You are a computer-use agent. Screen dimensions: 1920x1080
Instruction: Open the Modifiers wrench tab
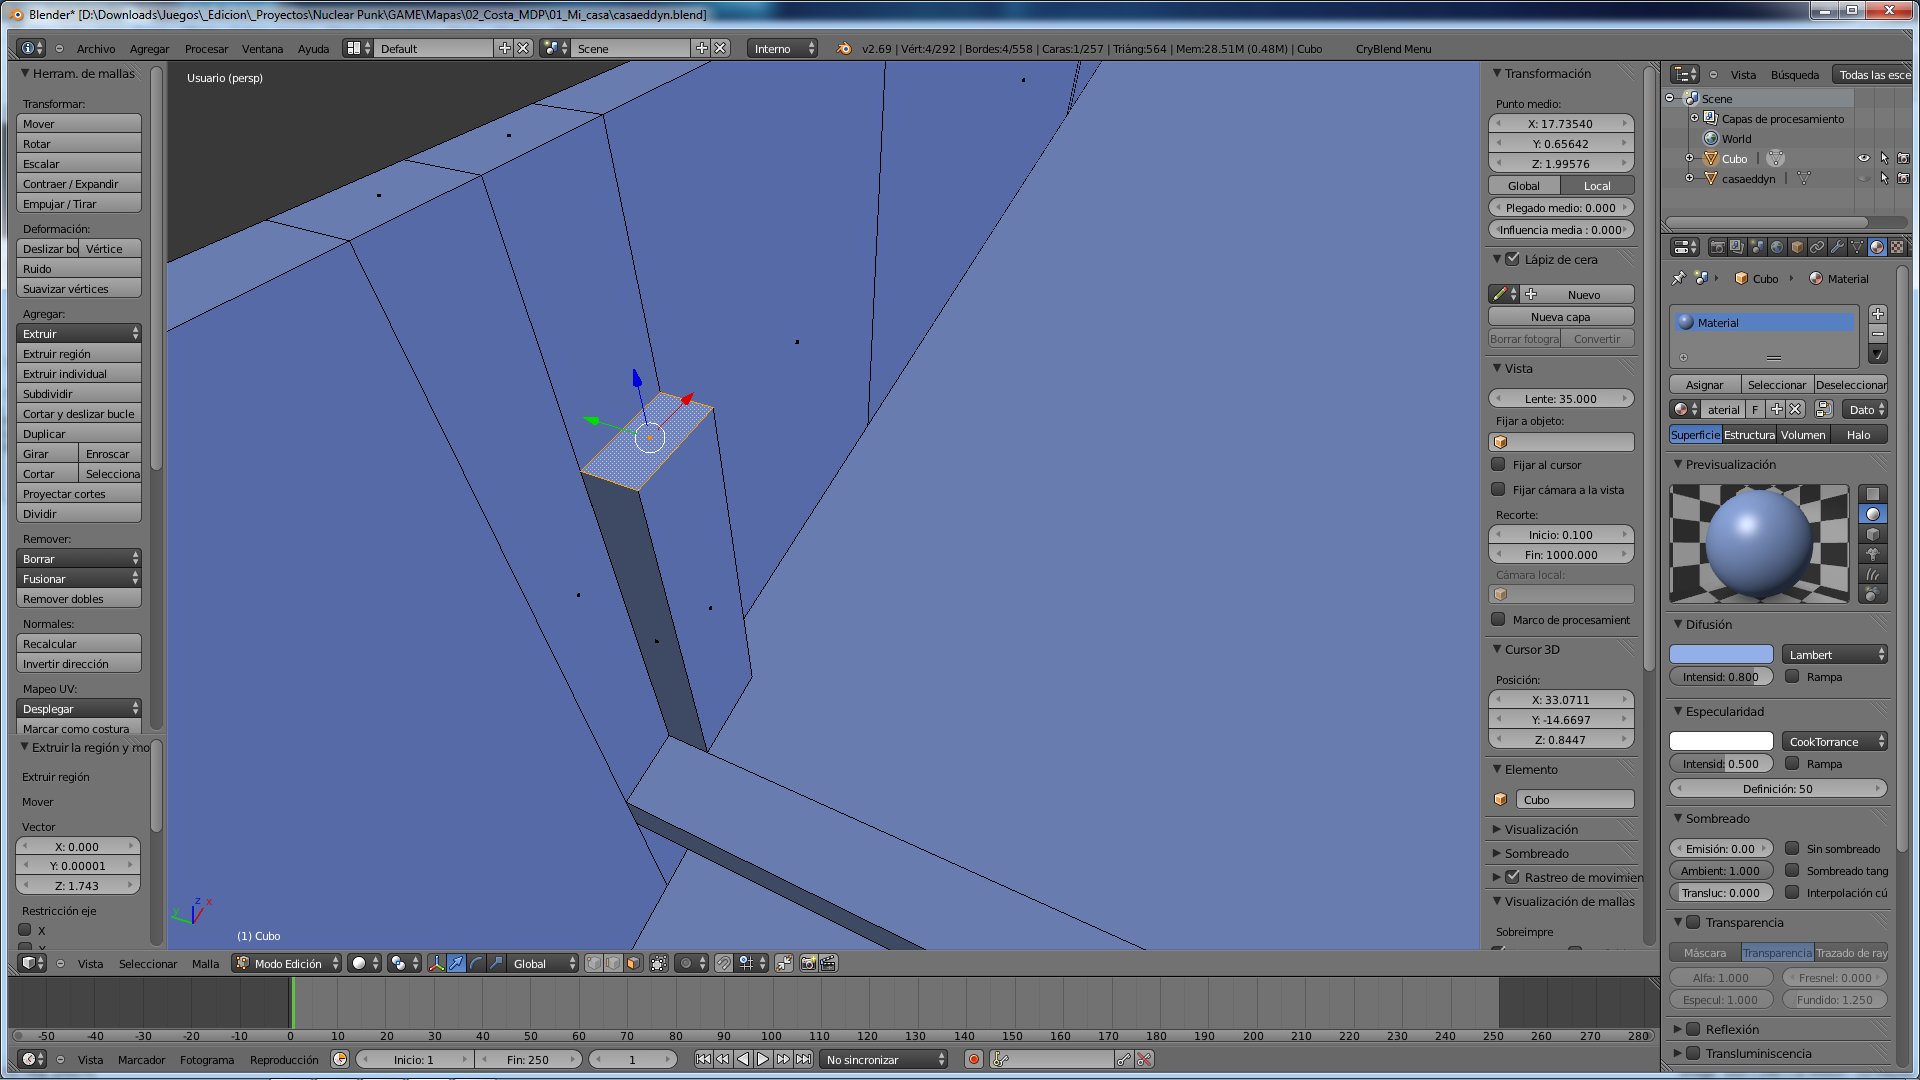click(1837, 247)
